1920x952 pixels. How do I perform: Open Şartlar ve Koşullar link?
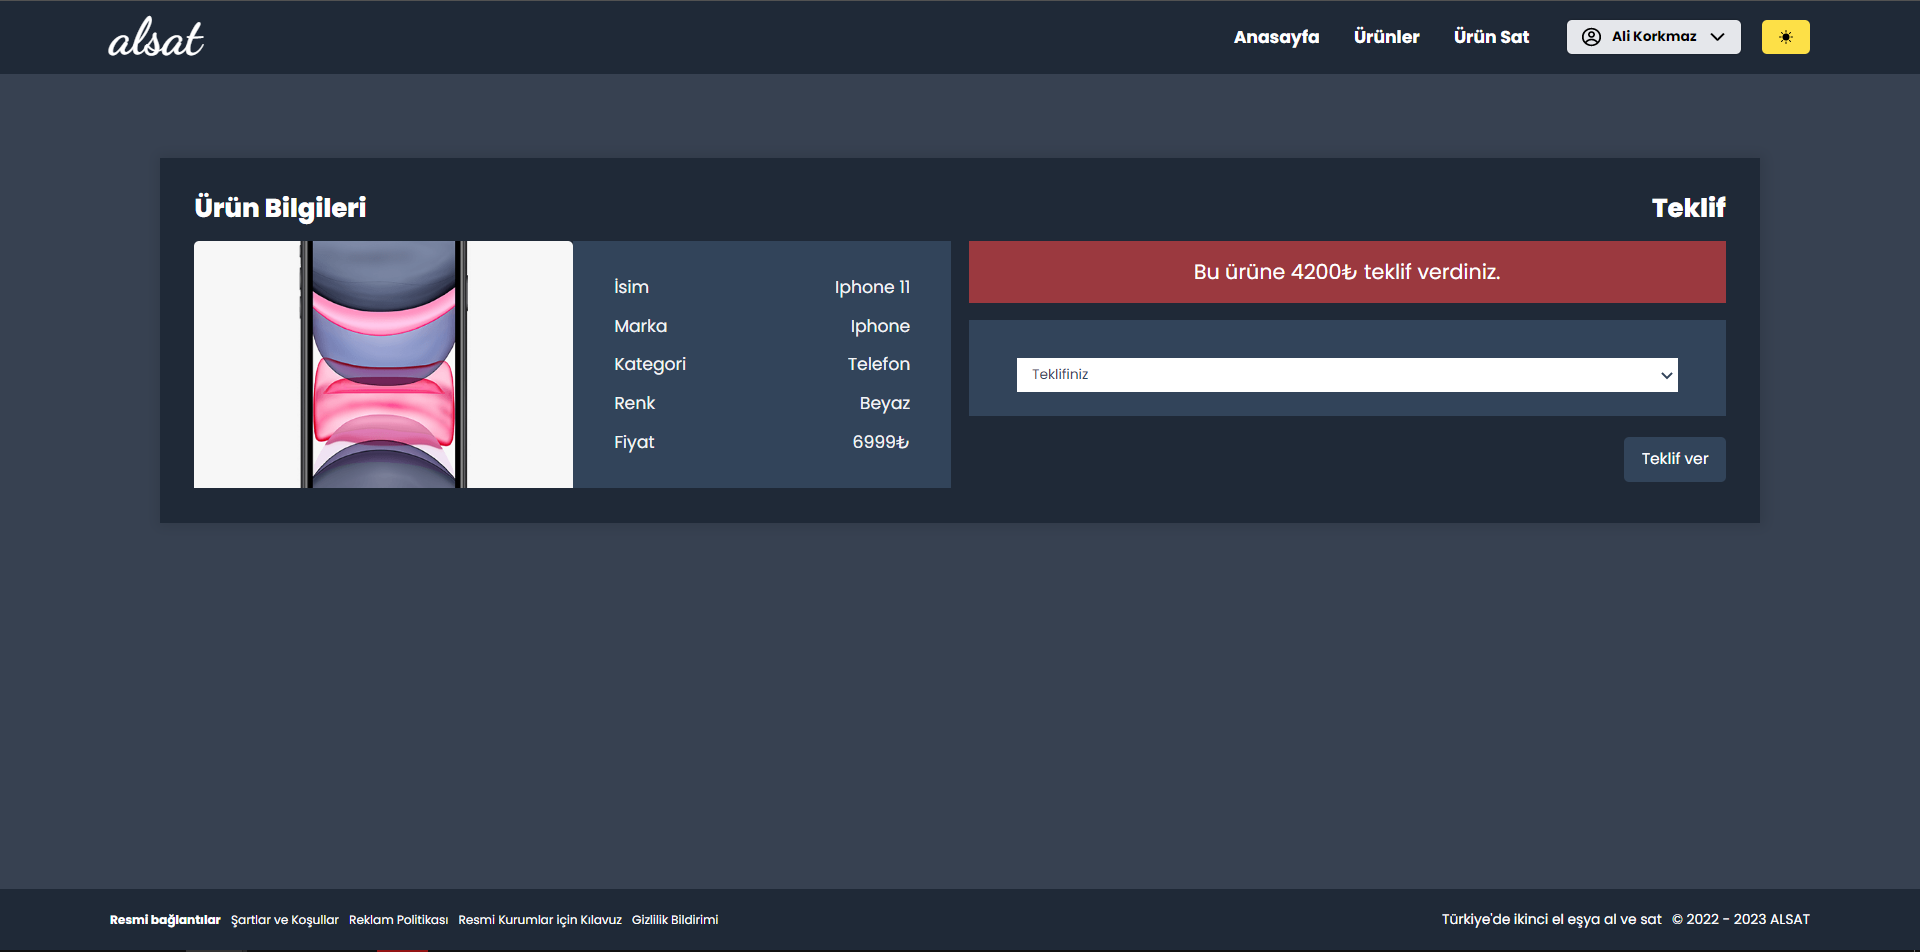(285, 920)
